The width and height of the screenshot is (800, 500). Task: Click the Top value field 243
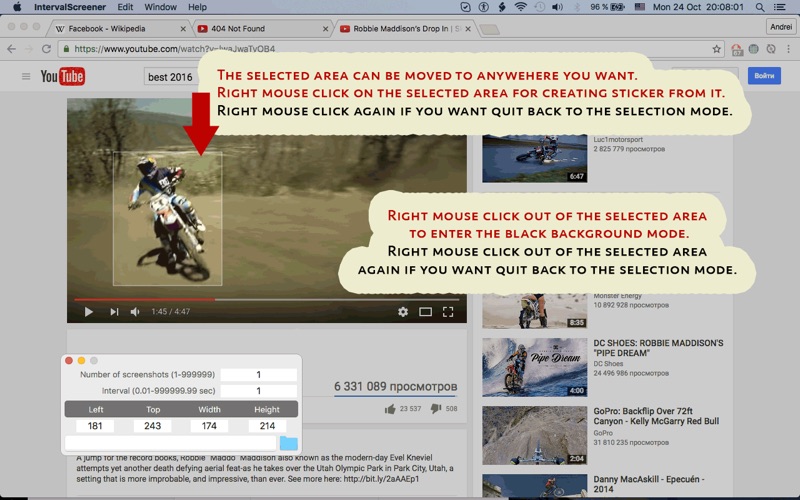152,426
